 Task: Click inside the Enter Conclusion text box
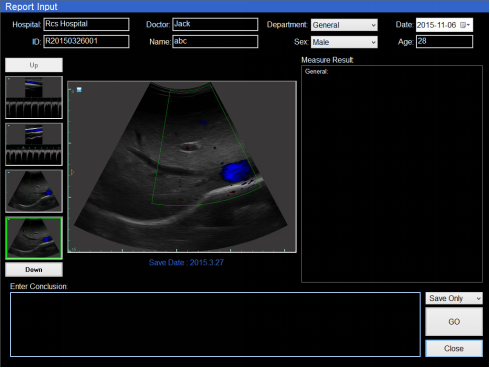click(215, 325)
